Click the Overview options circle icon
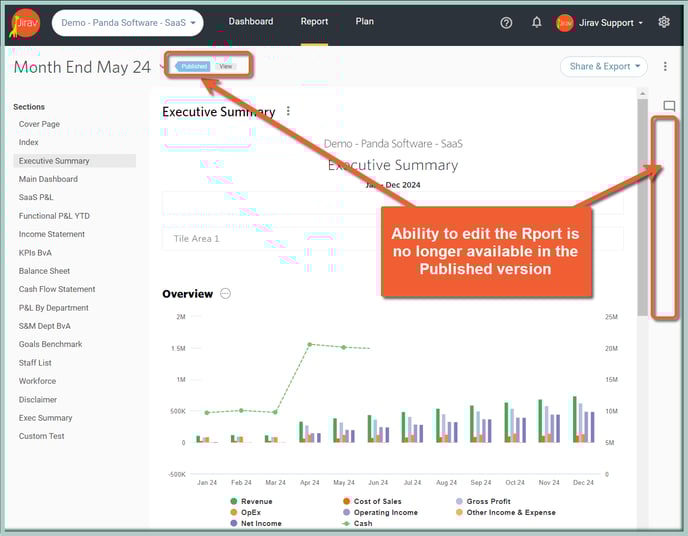The image size is (688, 536). click(225, 293)
